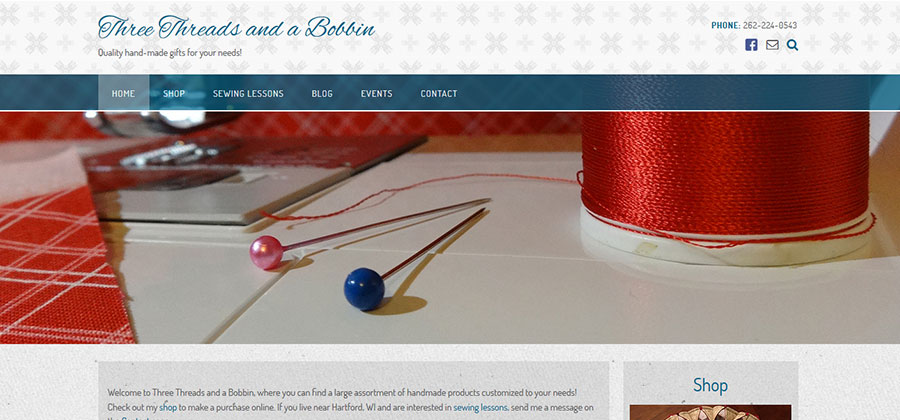Open the Facebook page icon
Screen dimensions: 900x420
pos(751,45)
